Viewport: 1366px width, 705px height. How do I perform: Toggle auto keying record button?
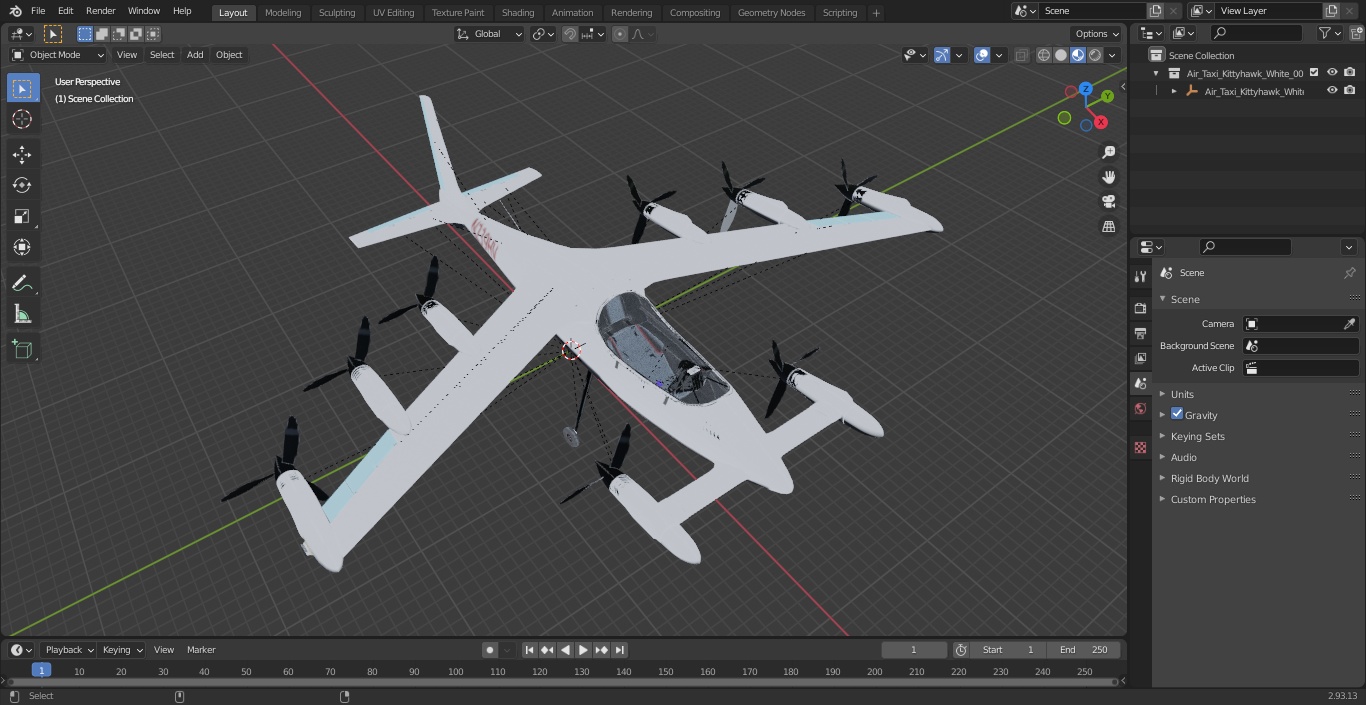click(x=490, y=650)
